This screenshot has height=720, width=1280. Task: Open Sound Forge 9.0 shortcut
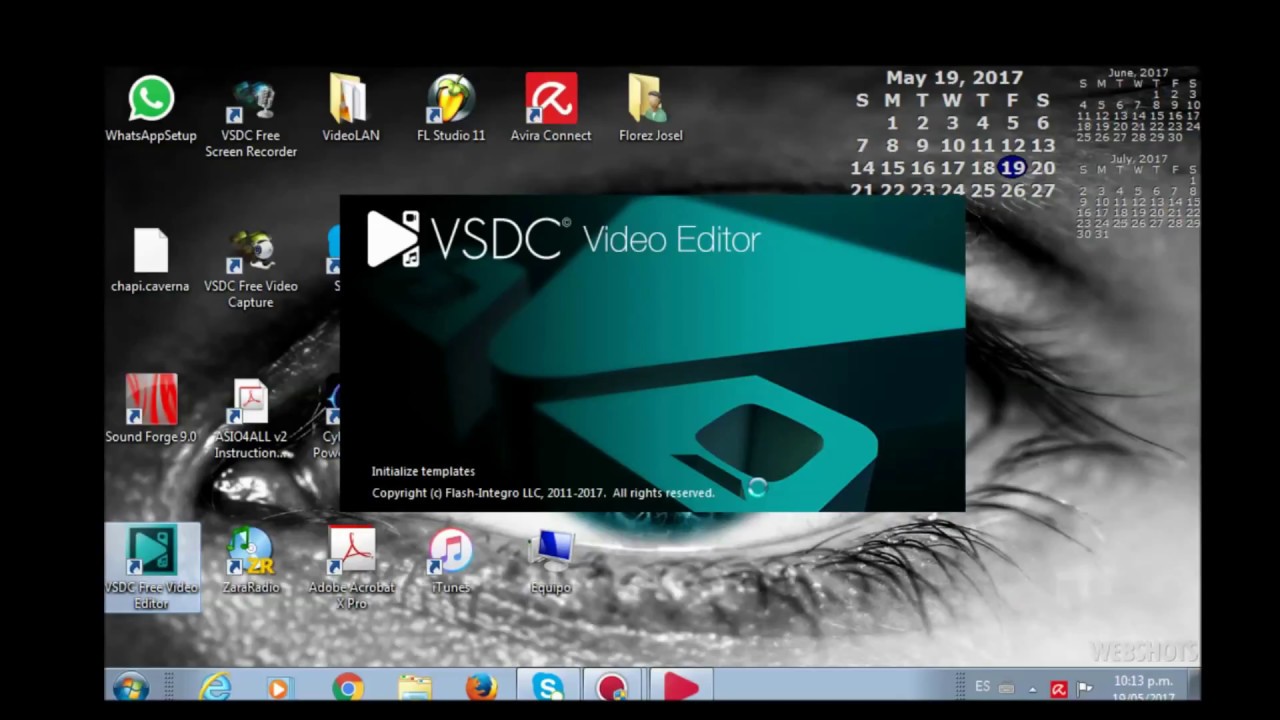point(151,410)
